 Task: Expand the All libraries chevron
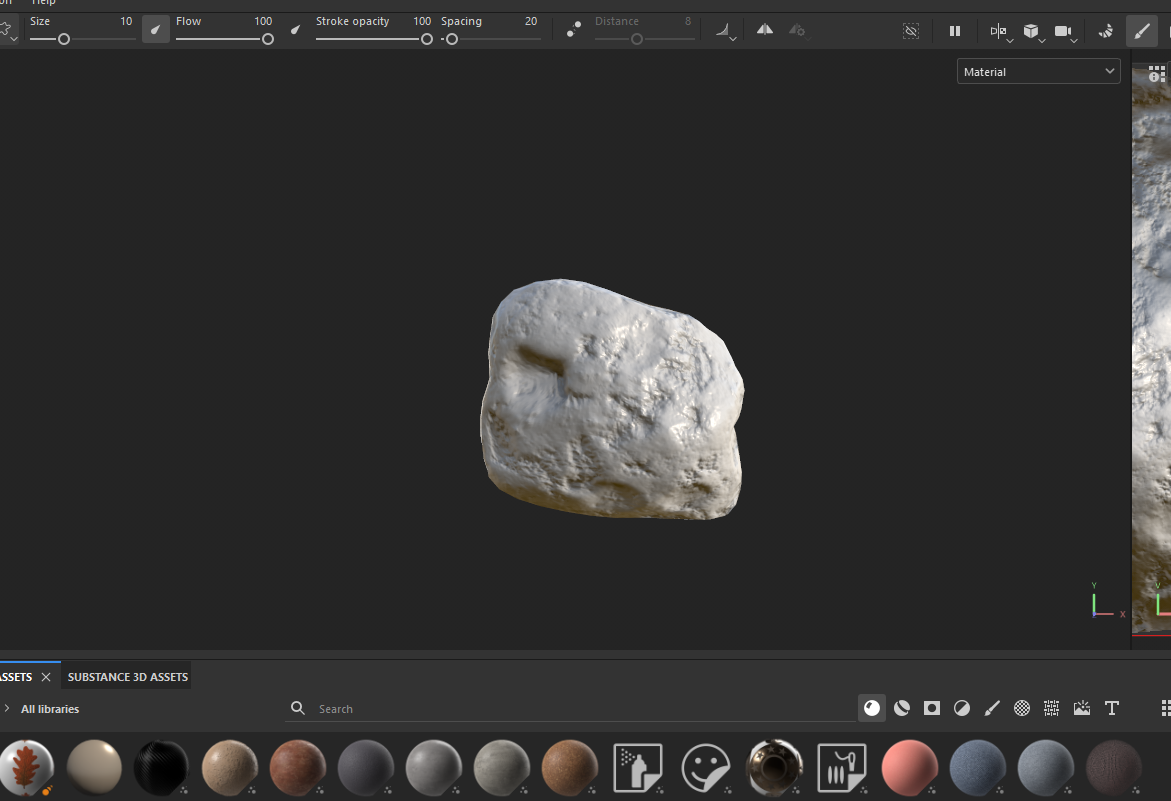point(7,708)
